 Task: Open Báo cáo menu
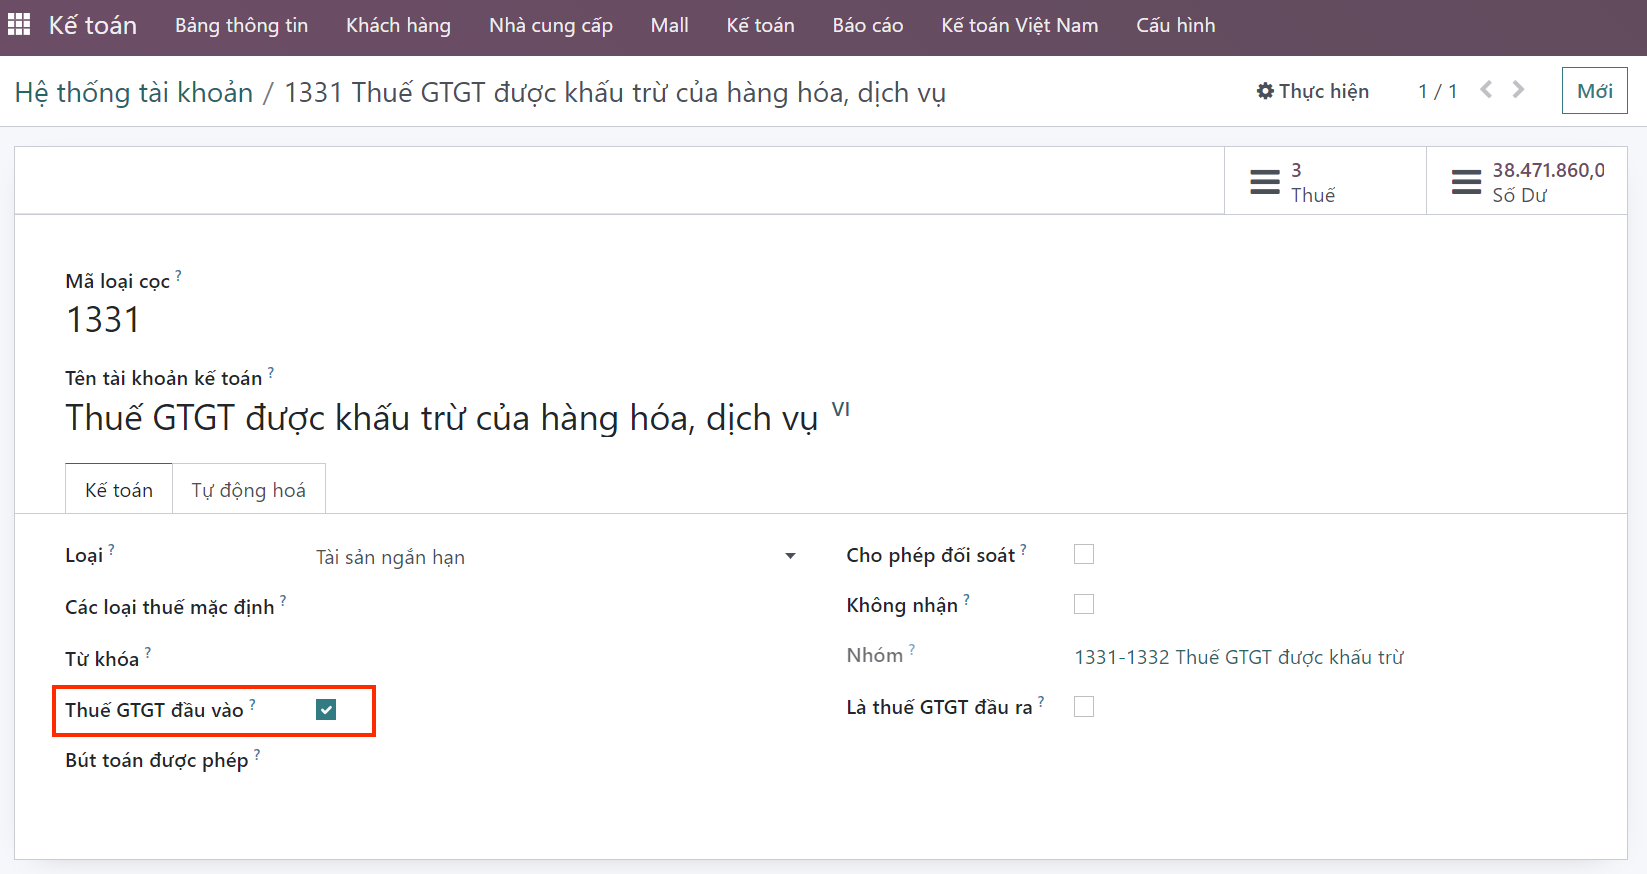click(868, 25)
